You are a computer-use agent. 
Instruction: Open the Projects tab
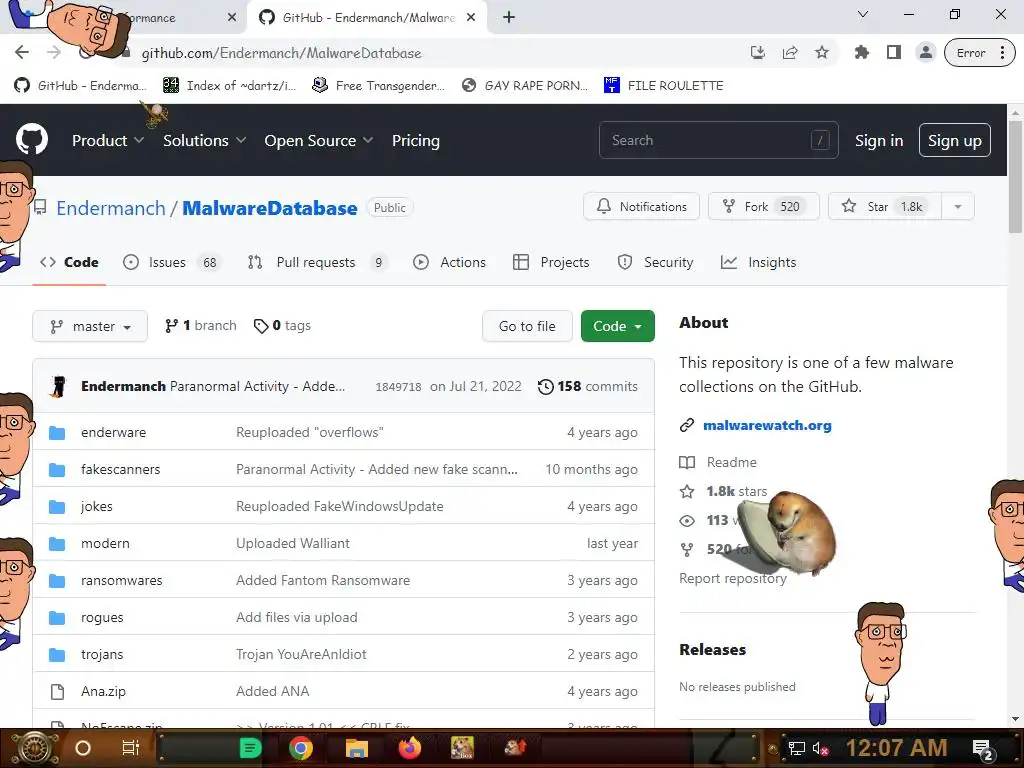pyautogui.click(x=551, y=263)
